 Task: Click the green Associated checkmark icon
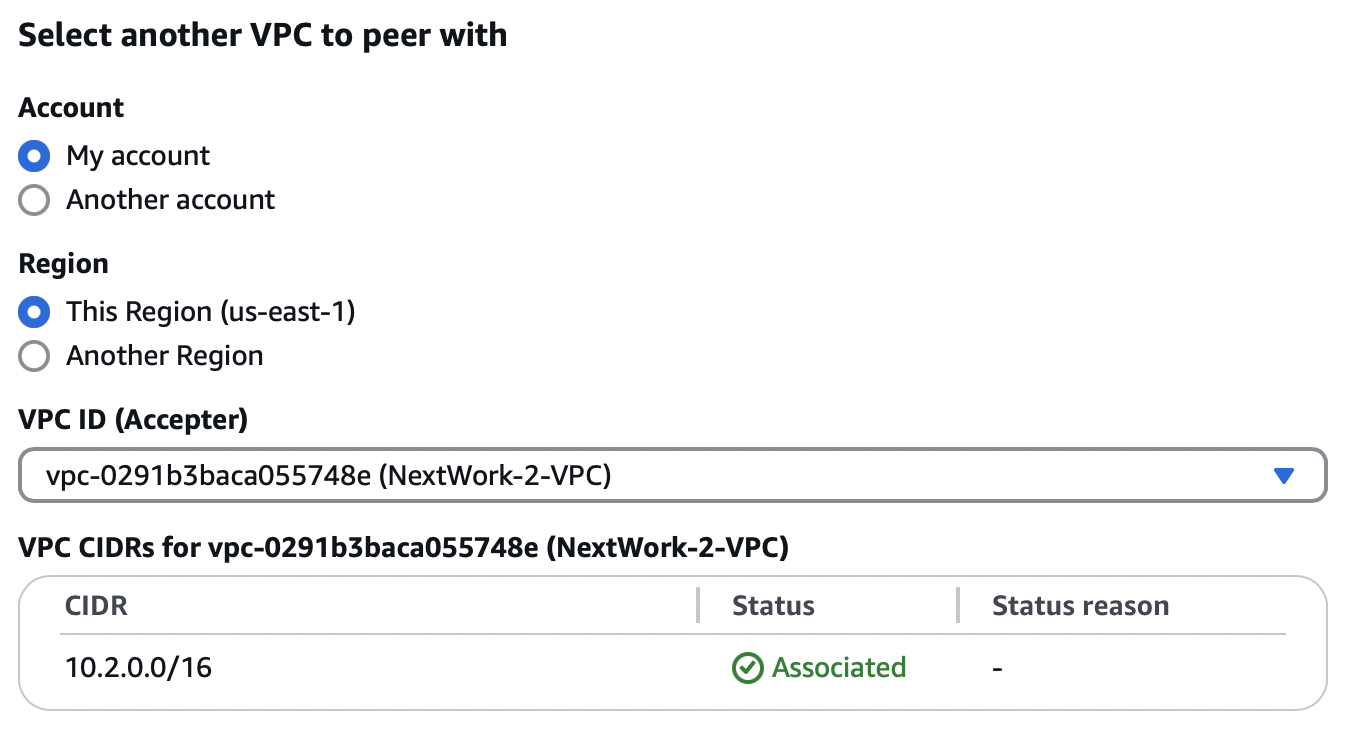748,668
